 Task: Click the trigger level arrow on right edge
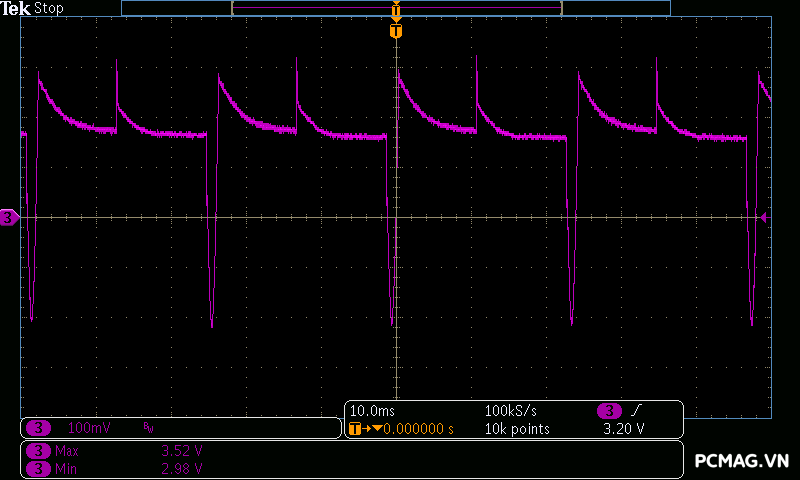(763, 217)
